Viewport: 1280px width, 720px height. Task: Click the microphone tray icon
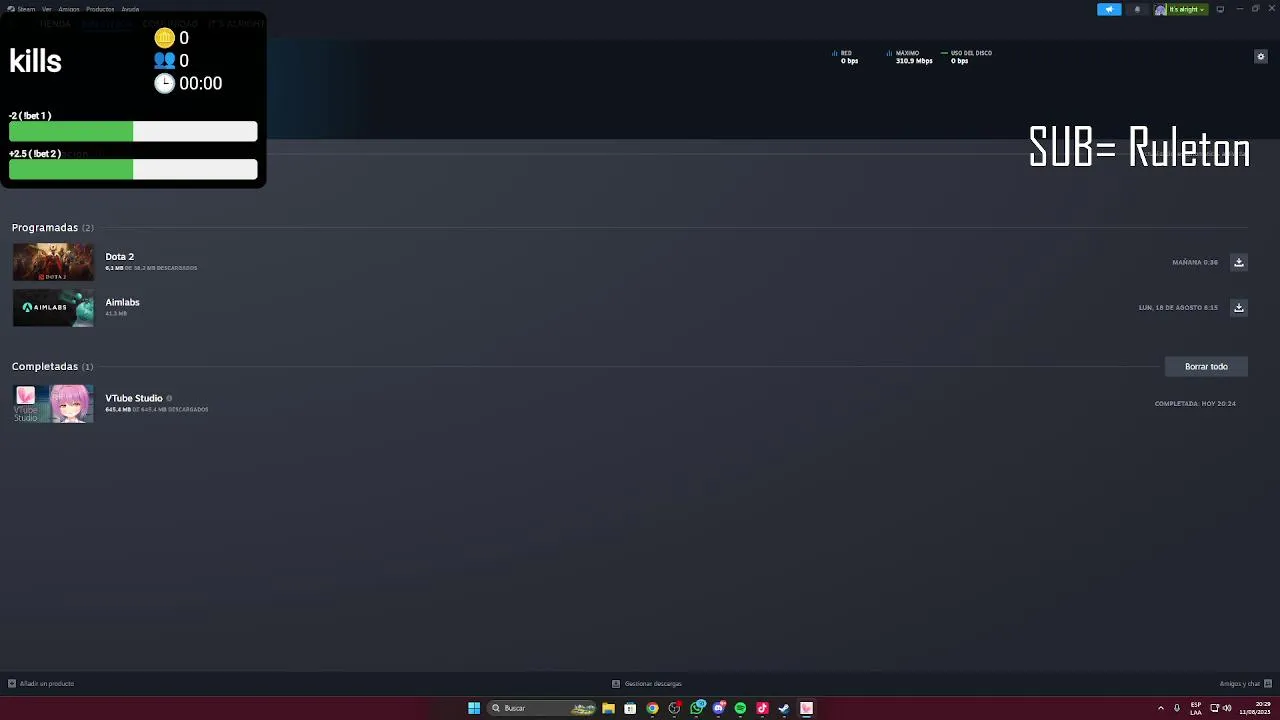1177,708
